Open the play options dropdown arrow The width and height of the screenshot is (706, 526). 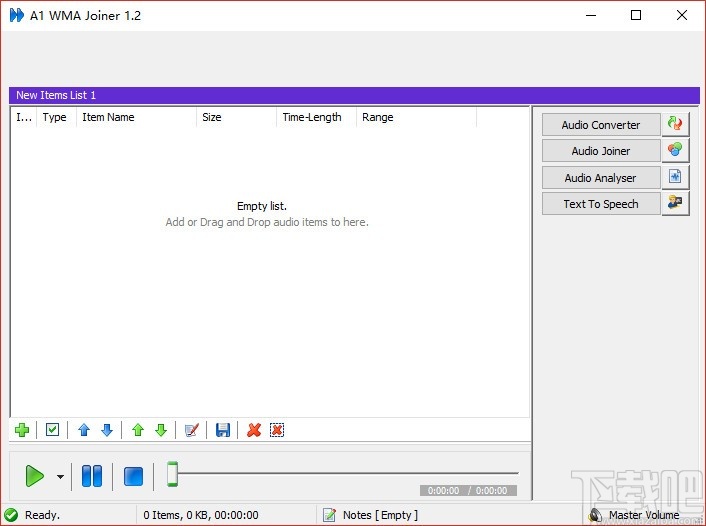pyautogui.click(x=60, y=476)
